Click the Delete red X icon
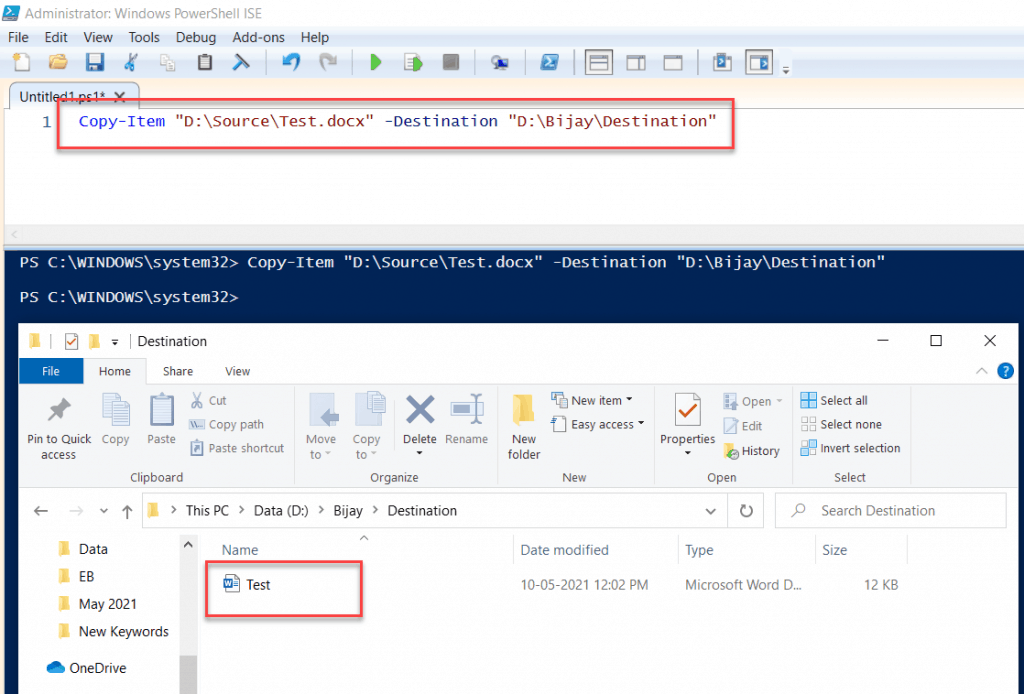This screenshot has width=1024, height=694. (x=420, y=411)
